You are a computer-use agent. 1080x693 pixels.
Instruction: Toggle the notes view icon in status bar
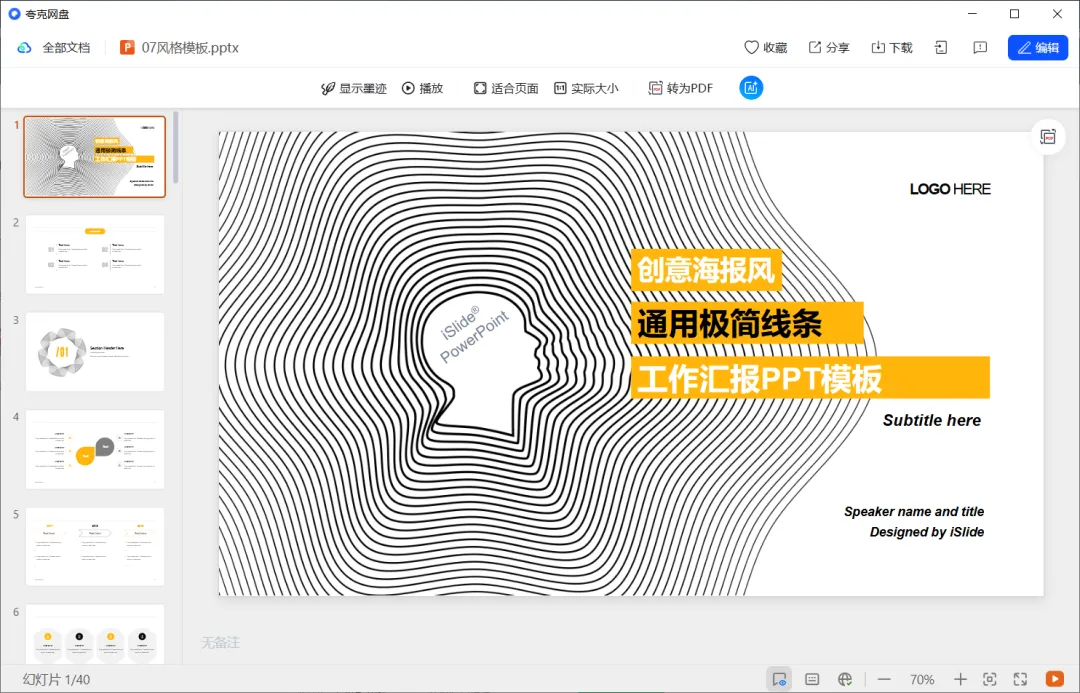point(779,679)
